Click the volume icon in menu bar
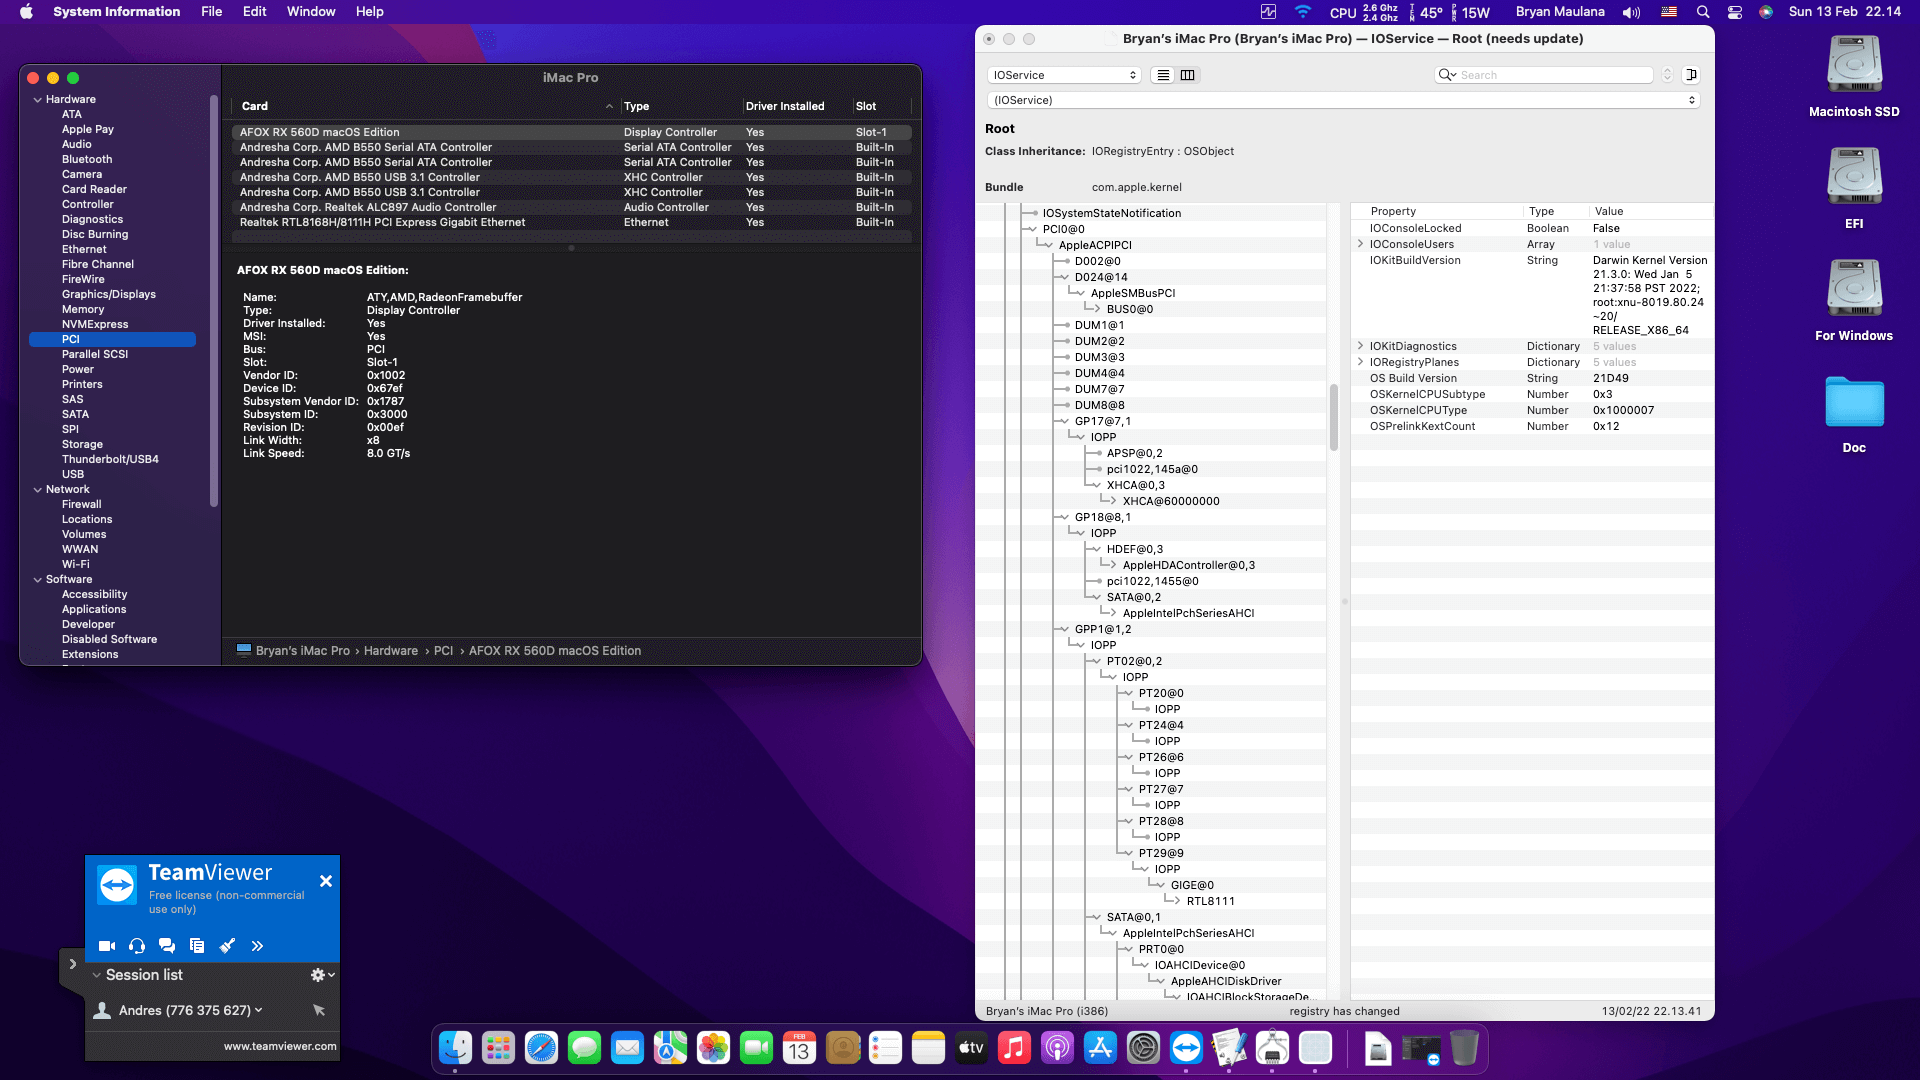This screenshot has width=1920, height=1080. [x=1631, y=12]
